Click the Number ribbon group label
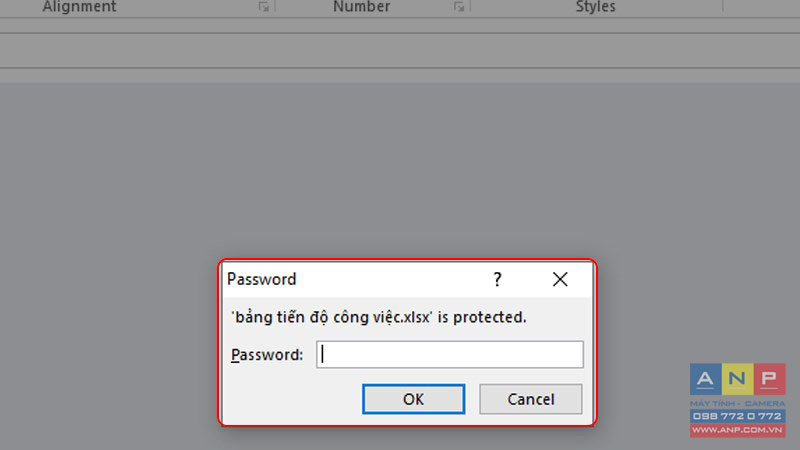The width and height of the screenshot is (800, 450). [361, 7]
